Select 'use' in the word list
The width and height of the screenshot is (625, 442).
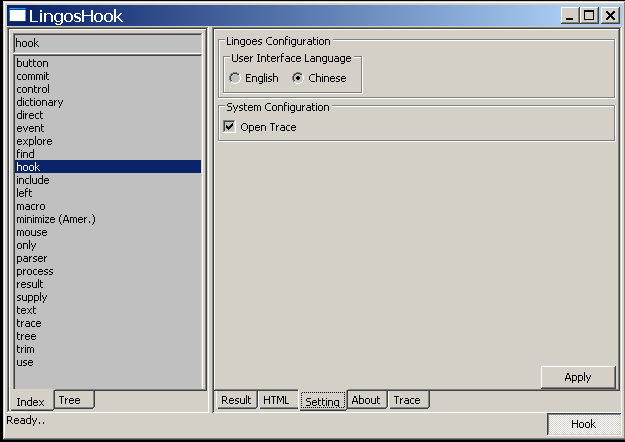(x=108, y=362)
